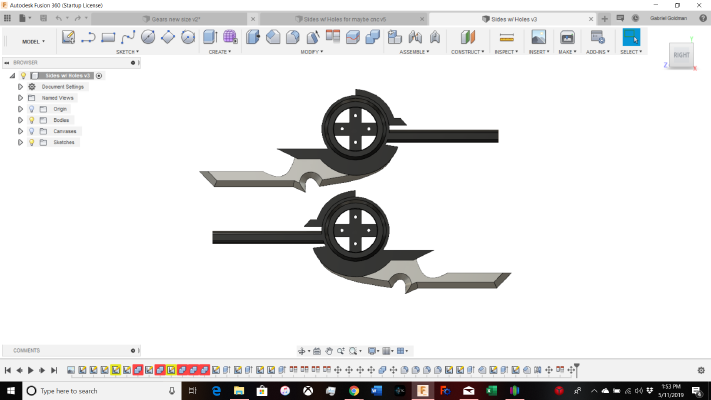Click the Windows Start button
This screenshot has height=400, width=711.
(x=11, y=390)
